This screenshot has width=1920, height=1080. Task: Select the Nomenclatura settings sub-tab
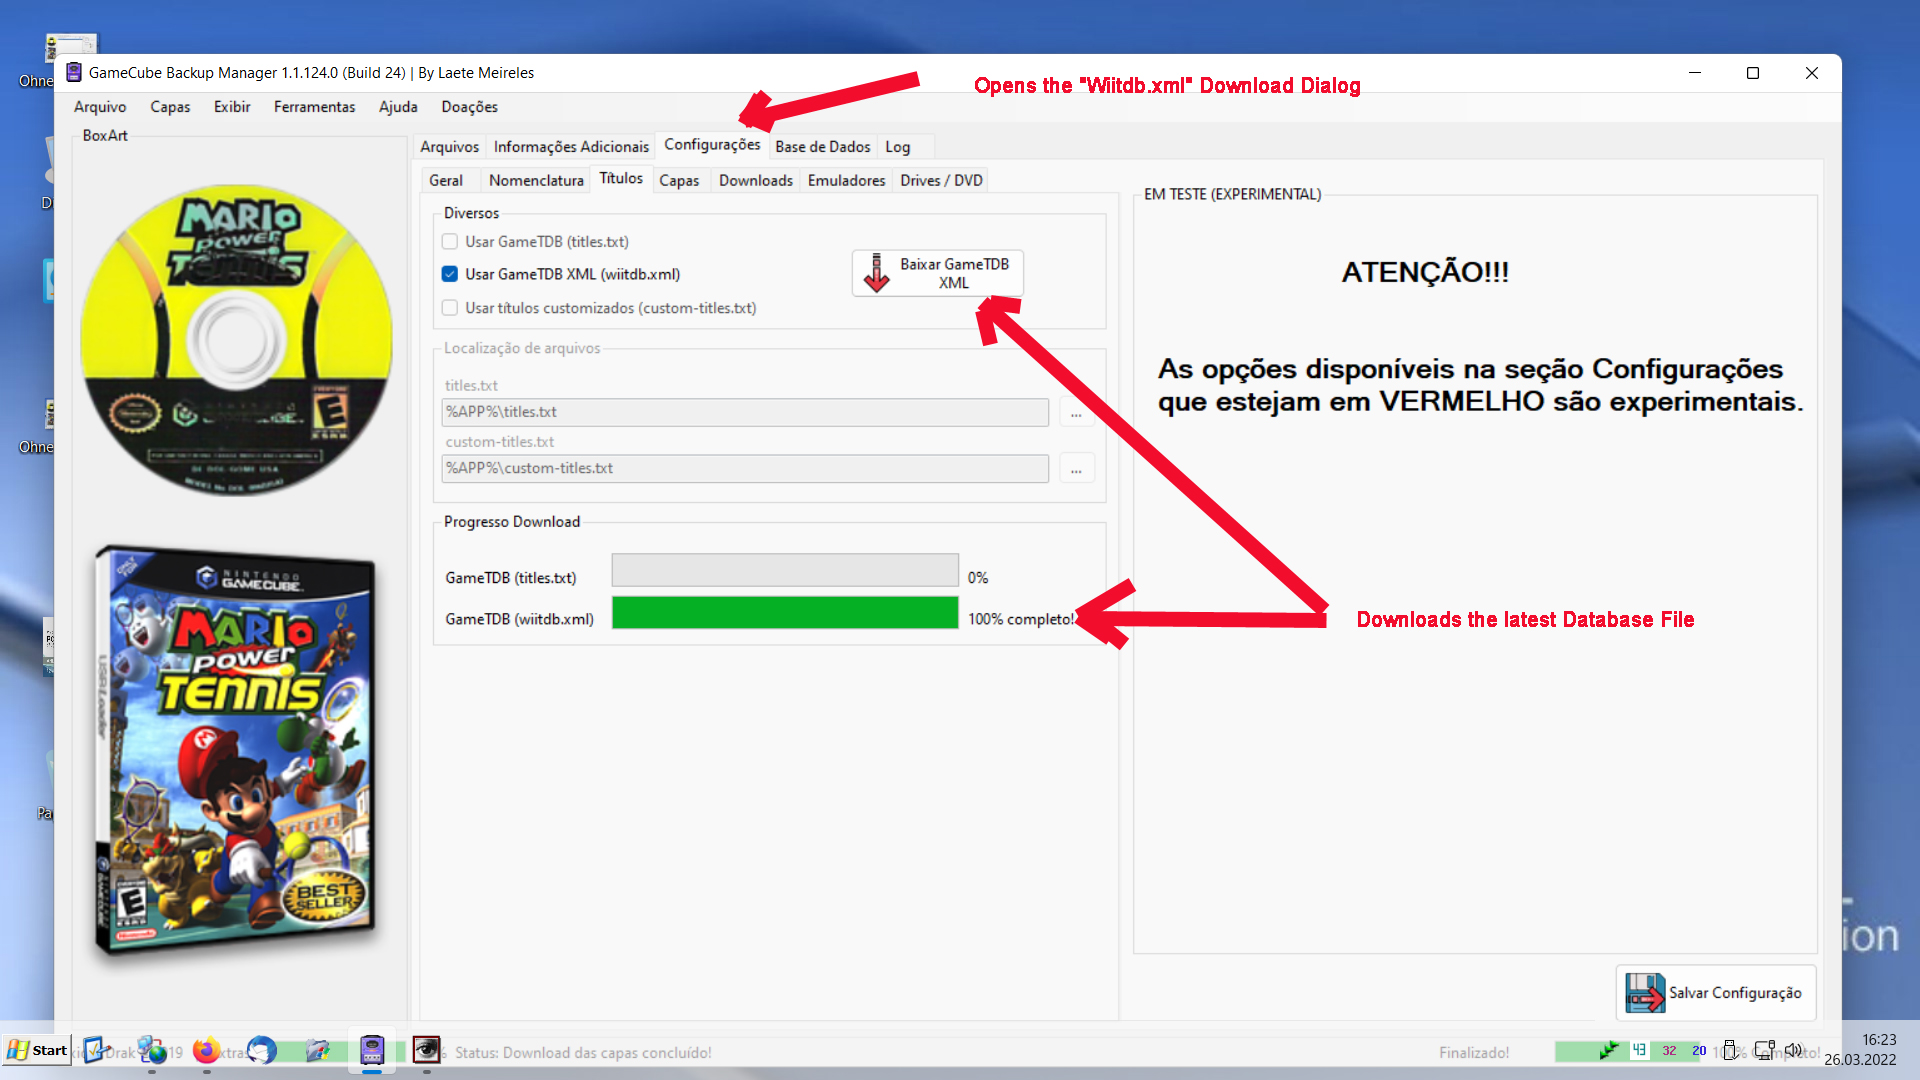pyautogui.click(x=536, y=180)
